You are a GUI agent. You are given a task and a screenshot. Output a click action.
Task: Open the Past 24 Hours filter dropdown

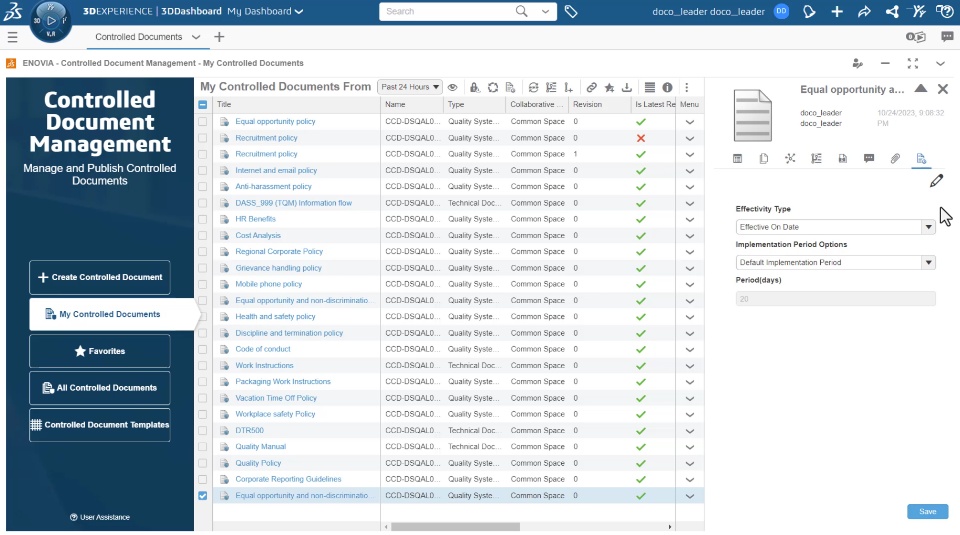(x=410, y=87)
